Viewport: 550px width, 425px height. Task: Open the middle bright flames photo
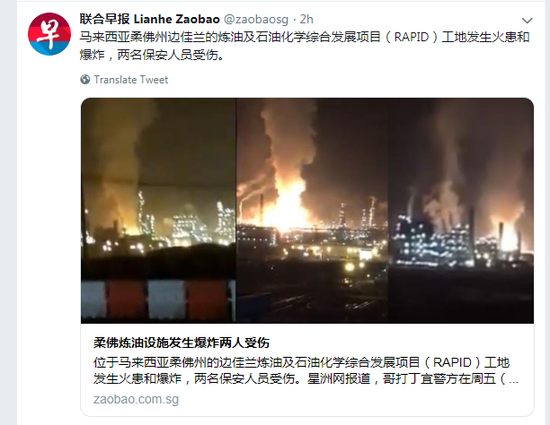[312, 210]
